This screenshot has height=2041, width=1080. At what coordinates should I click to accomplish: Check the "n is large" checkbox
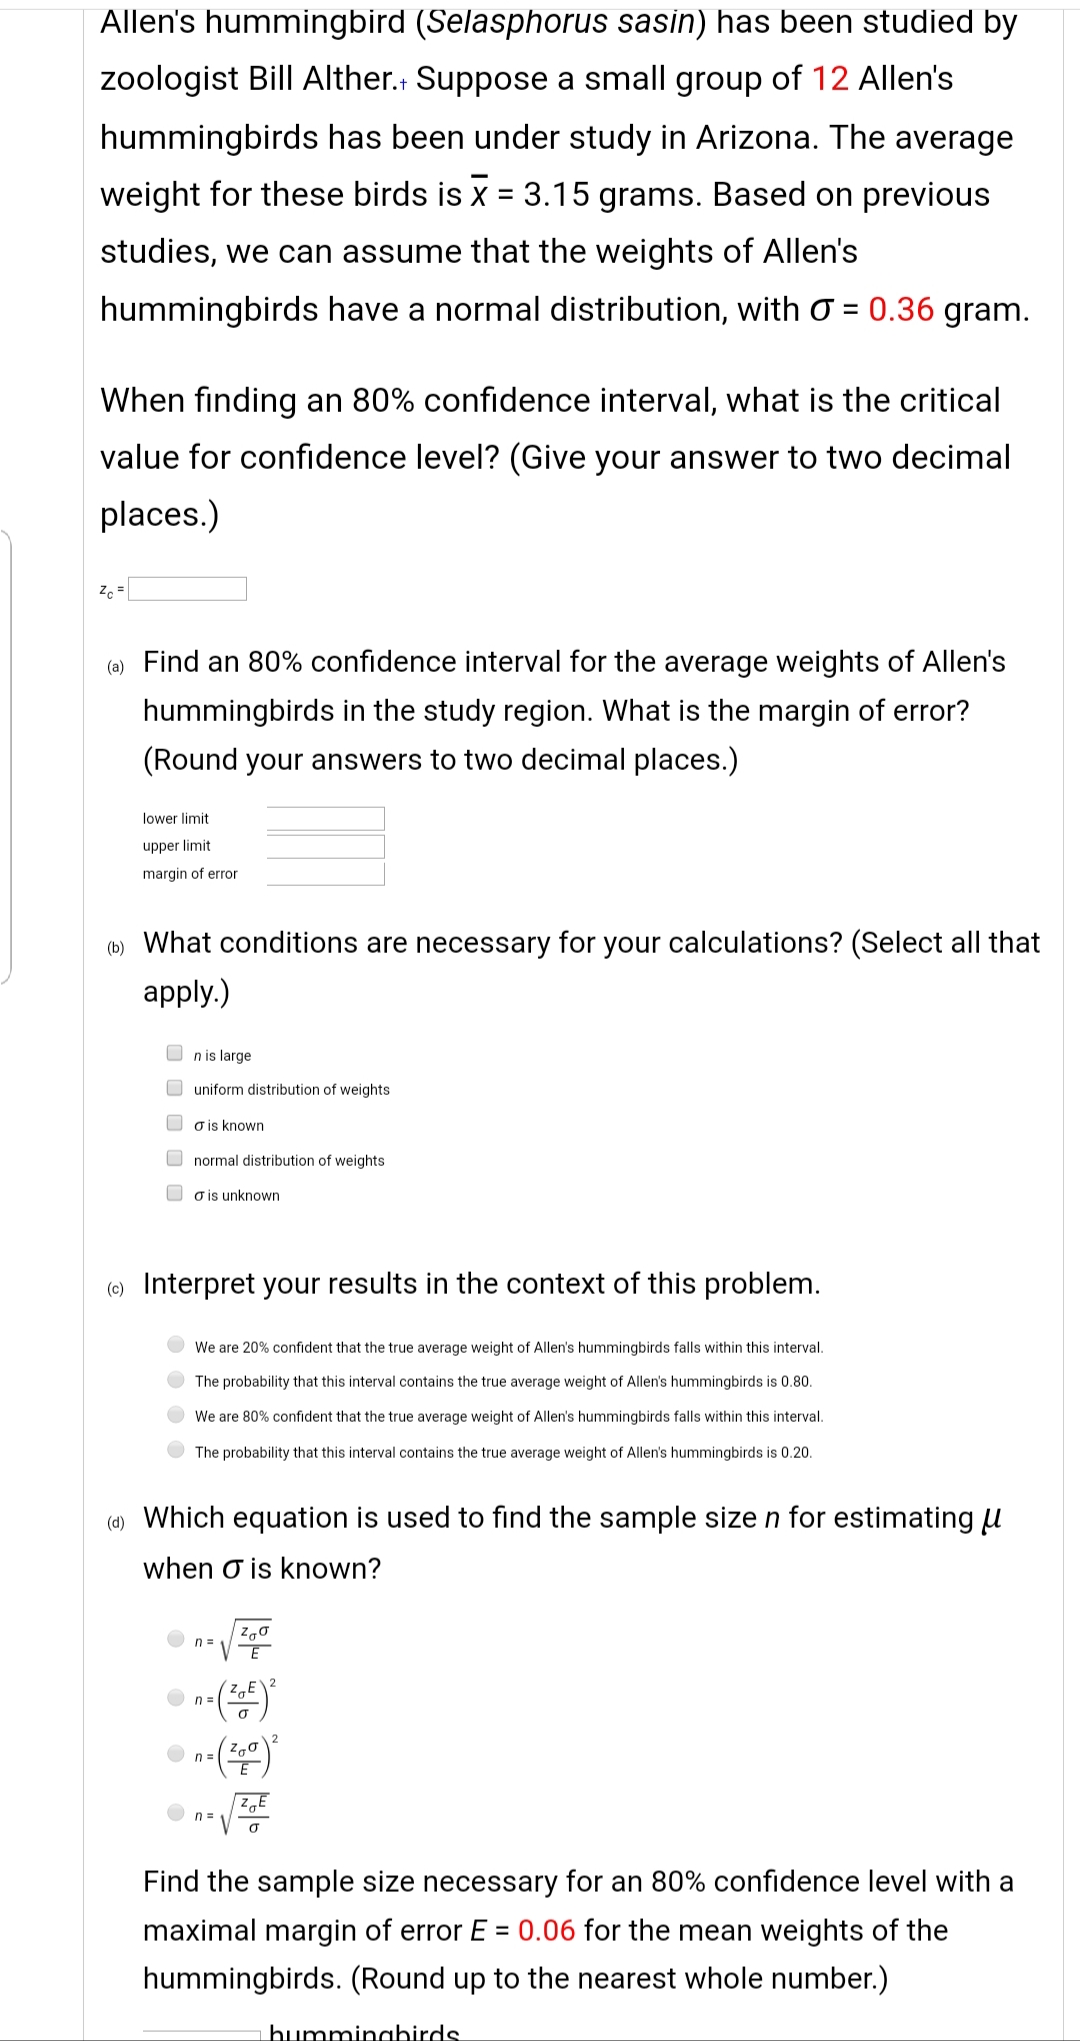[x=173, y=1054]
